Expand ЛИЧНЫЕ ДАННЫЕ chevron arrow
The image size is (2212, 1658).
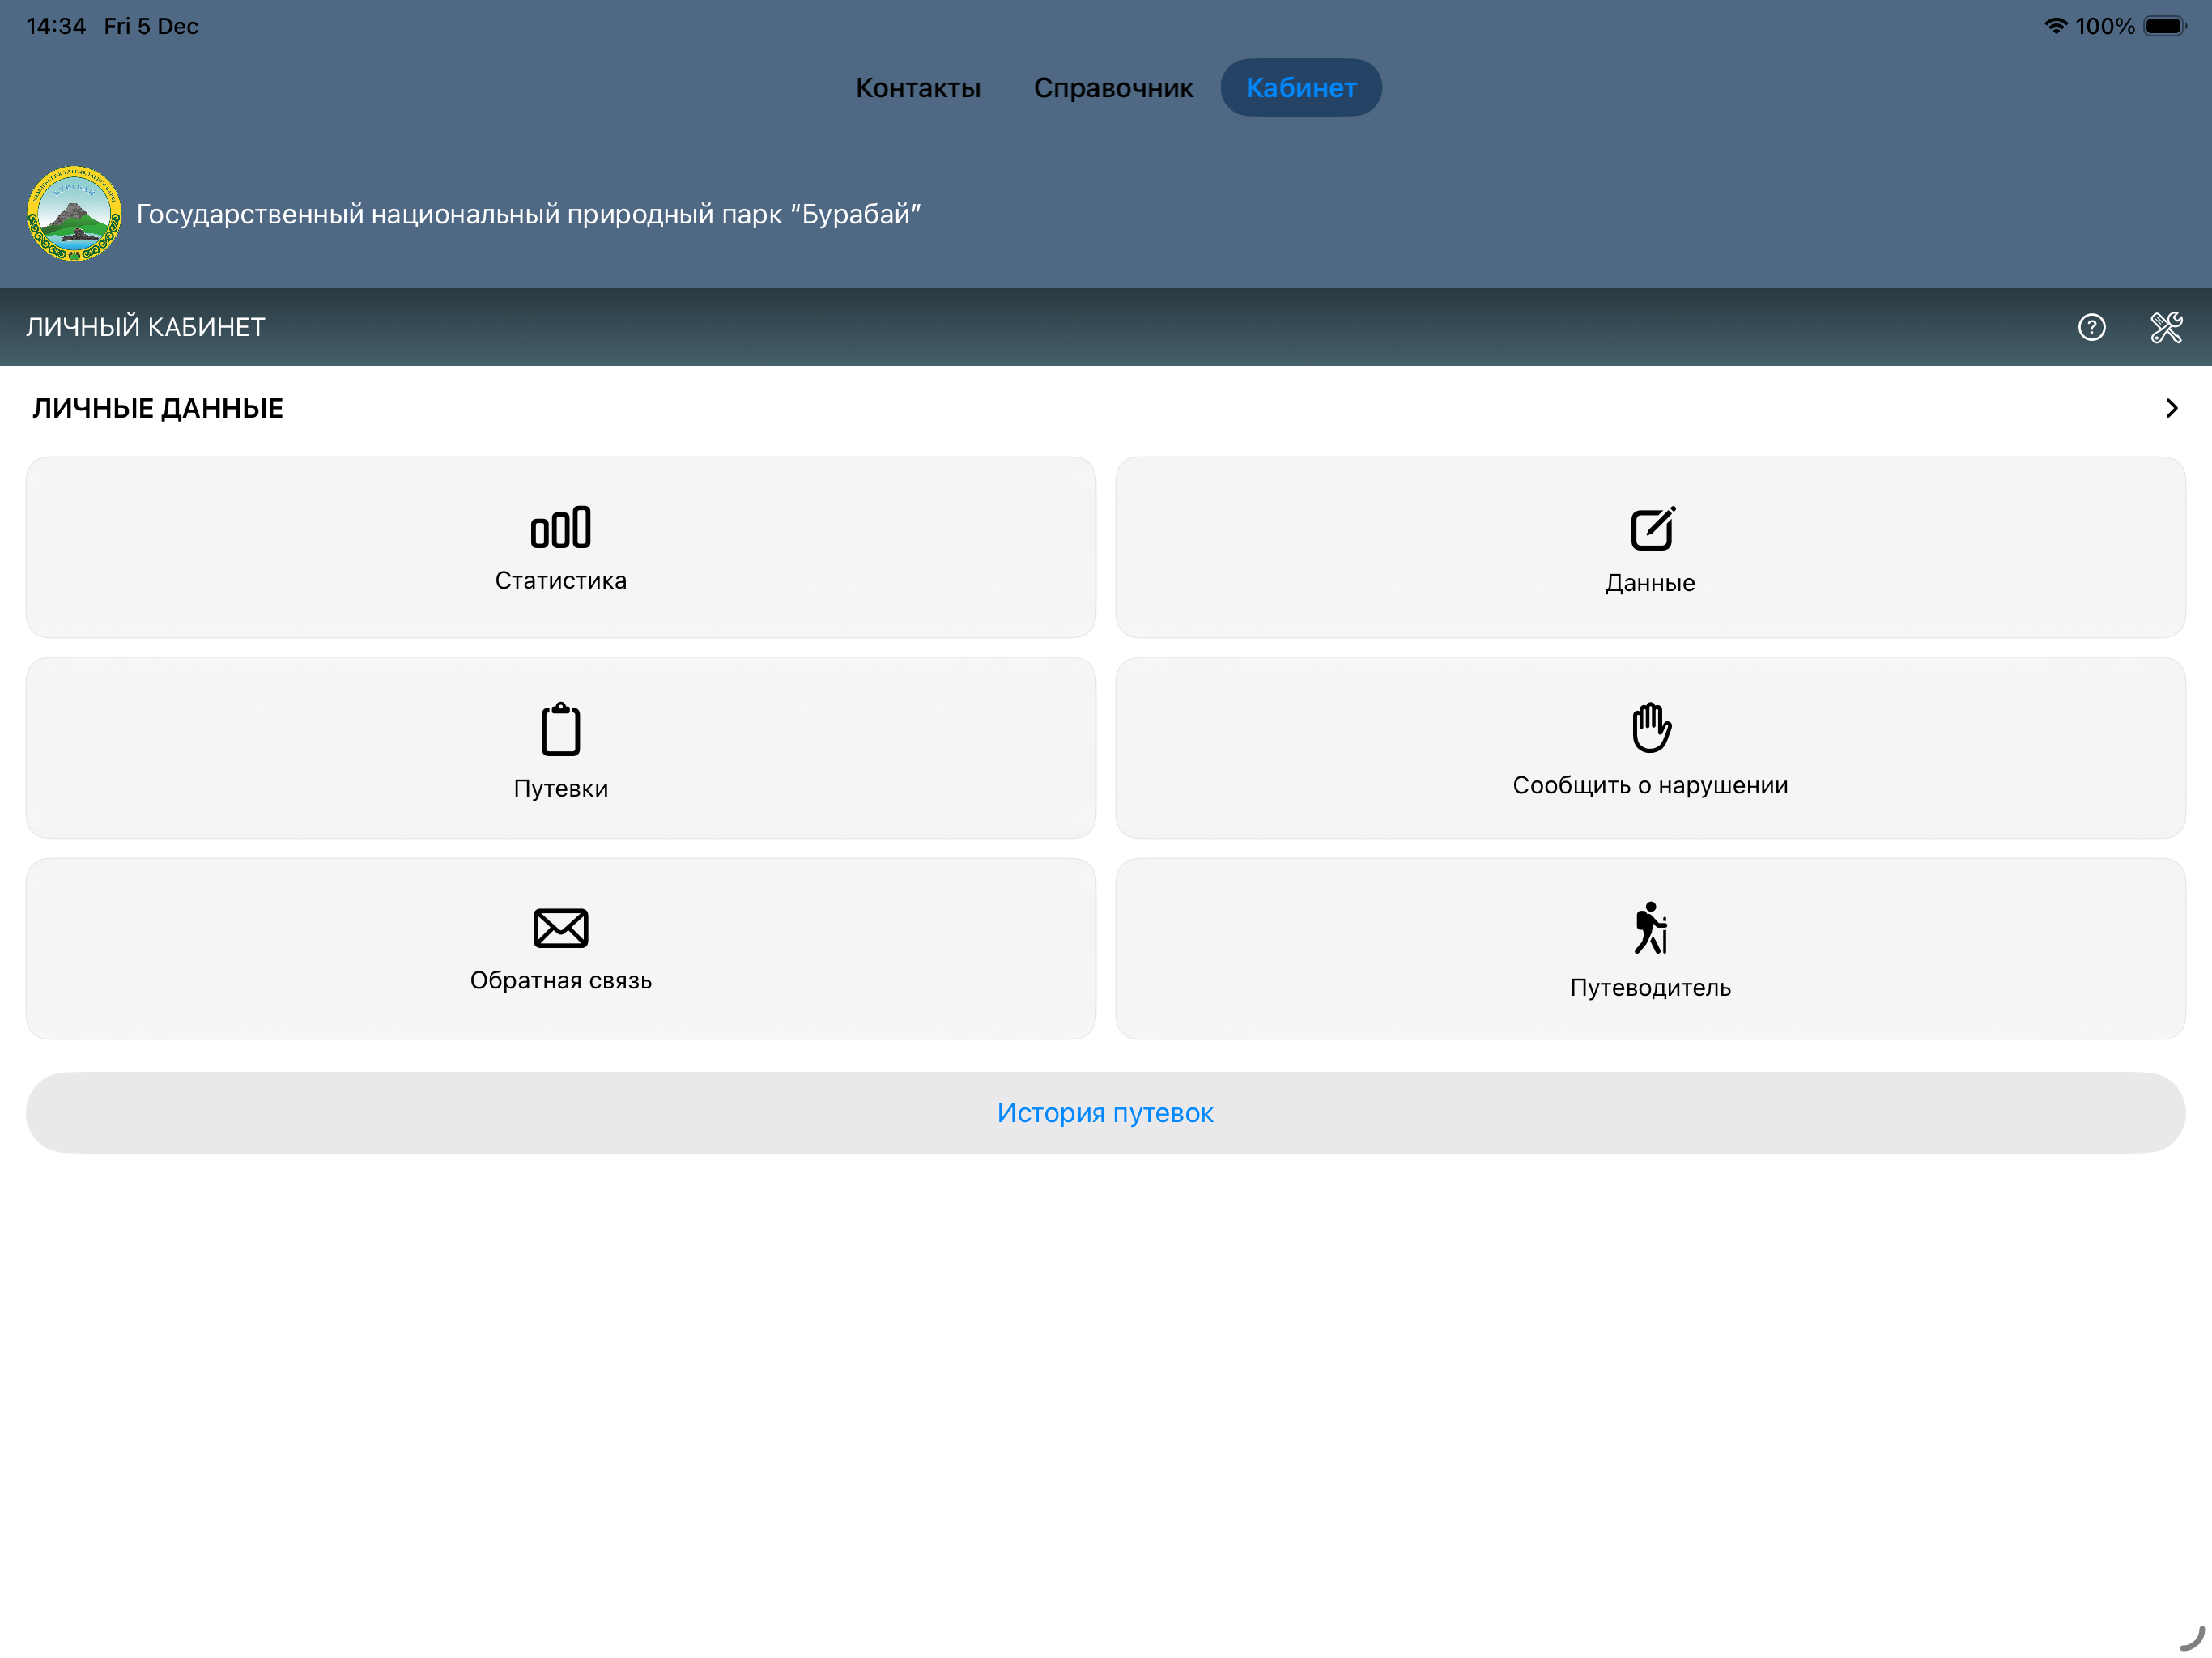[2171, 408]
